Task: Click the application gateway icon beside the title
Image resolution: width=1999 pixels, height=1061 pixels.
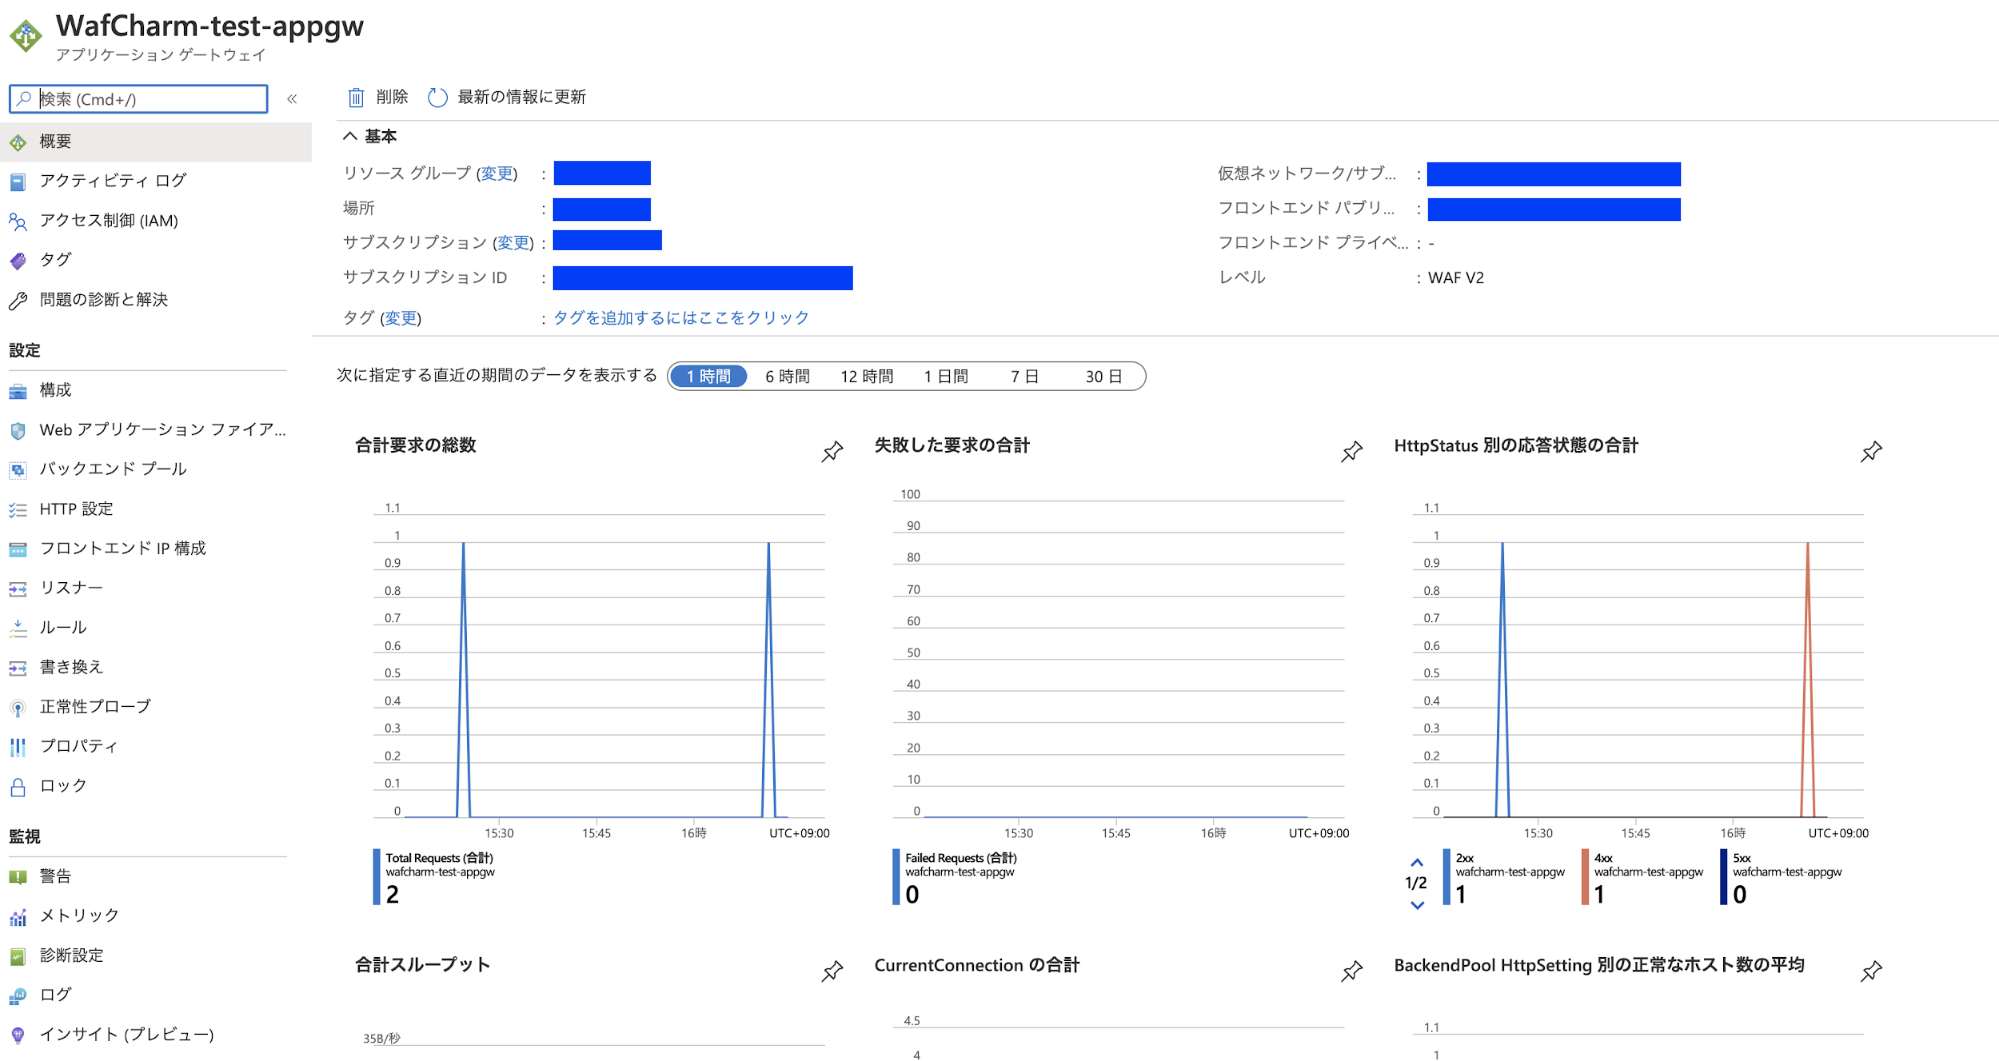Action: point(26,37)
